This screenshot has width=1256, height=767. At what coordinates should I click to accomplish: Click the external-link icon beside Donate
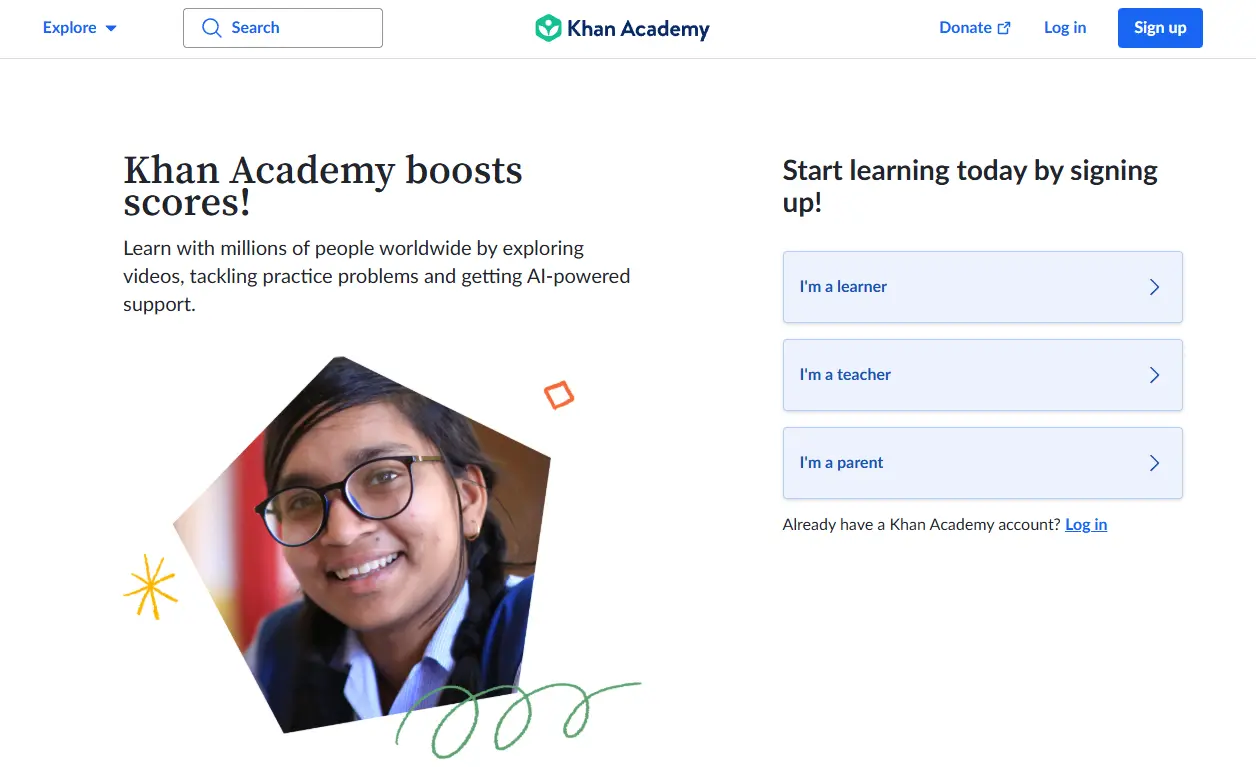(x=1003, y=27)
